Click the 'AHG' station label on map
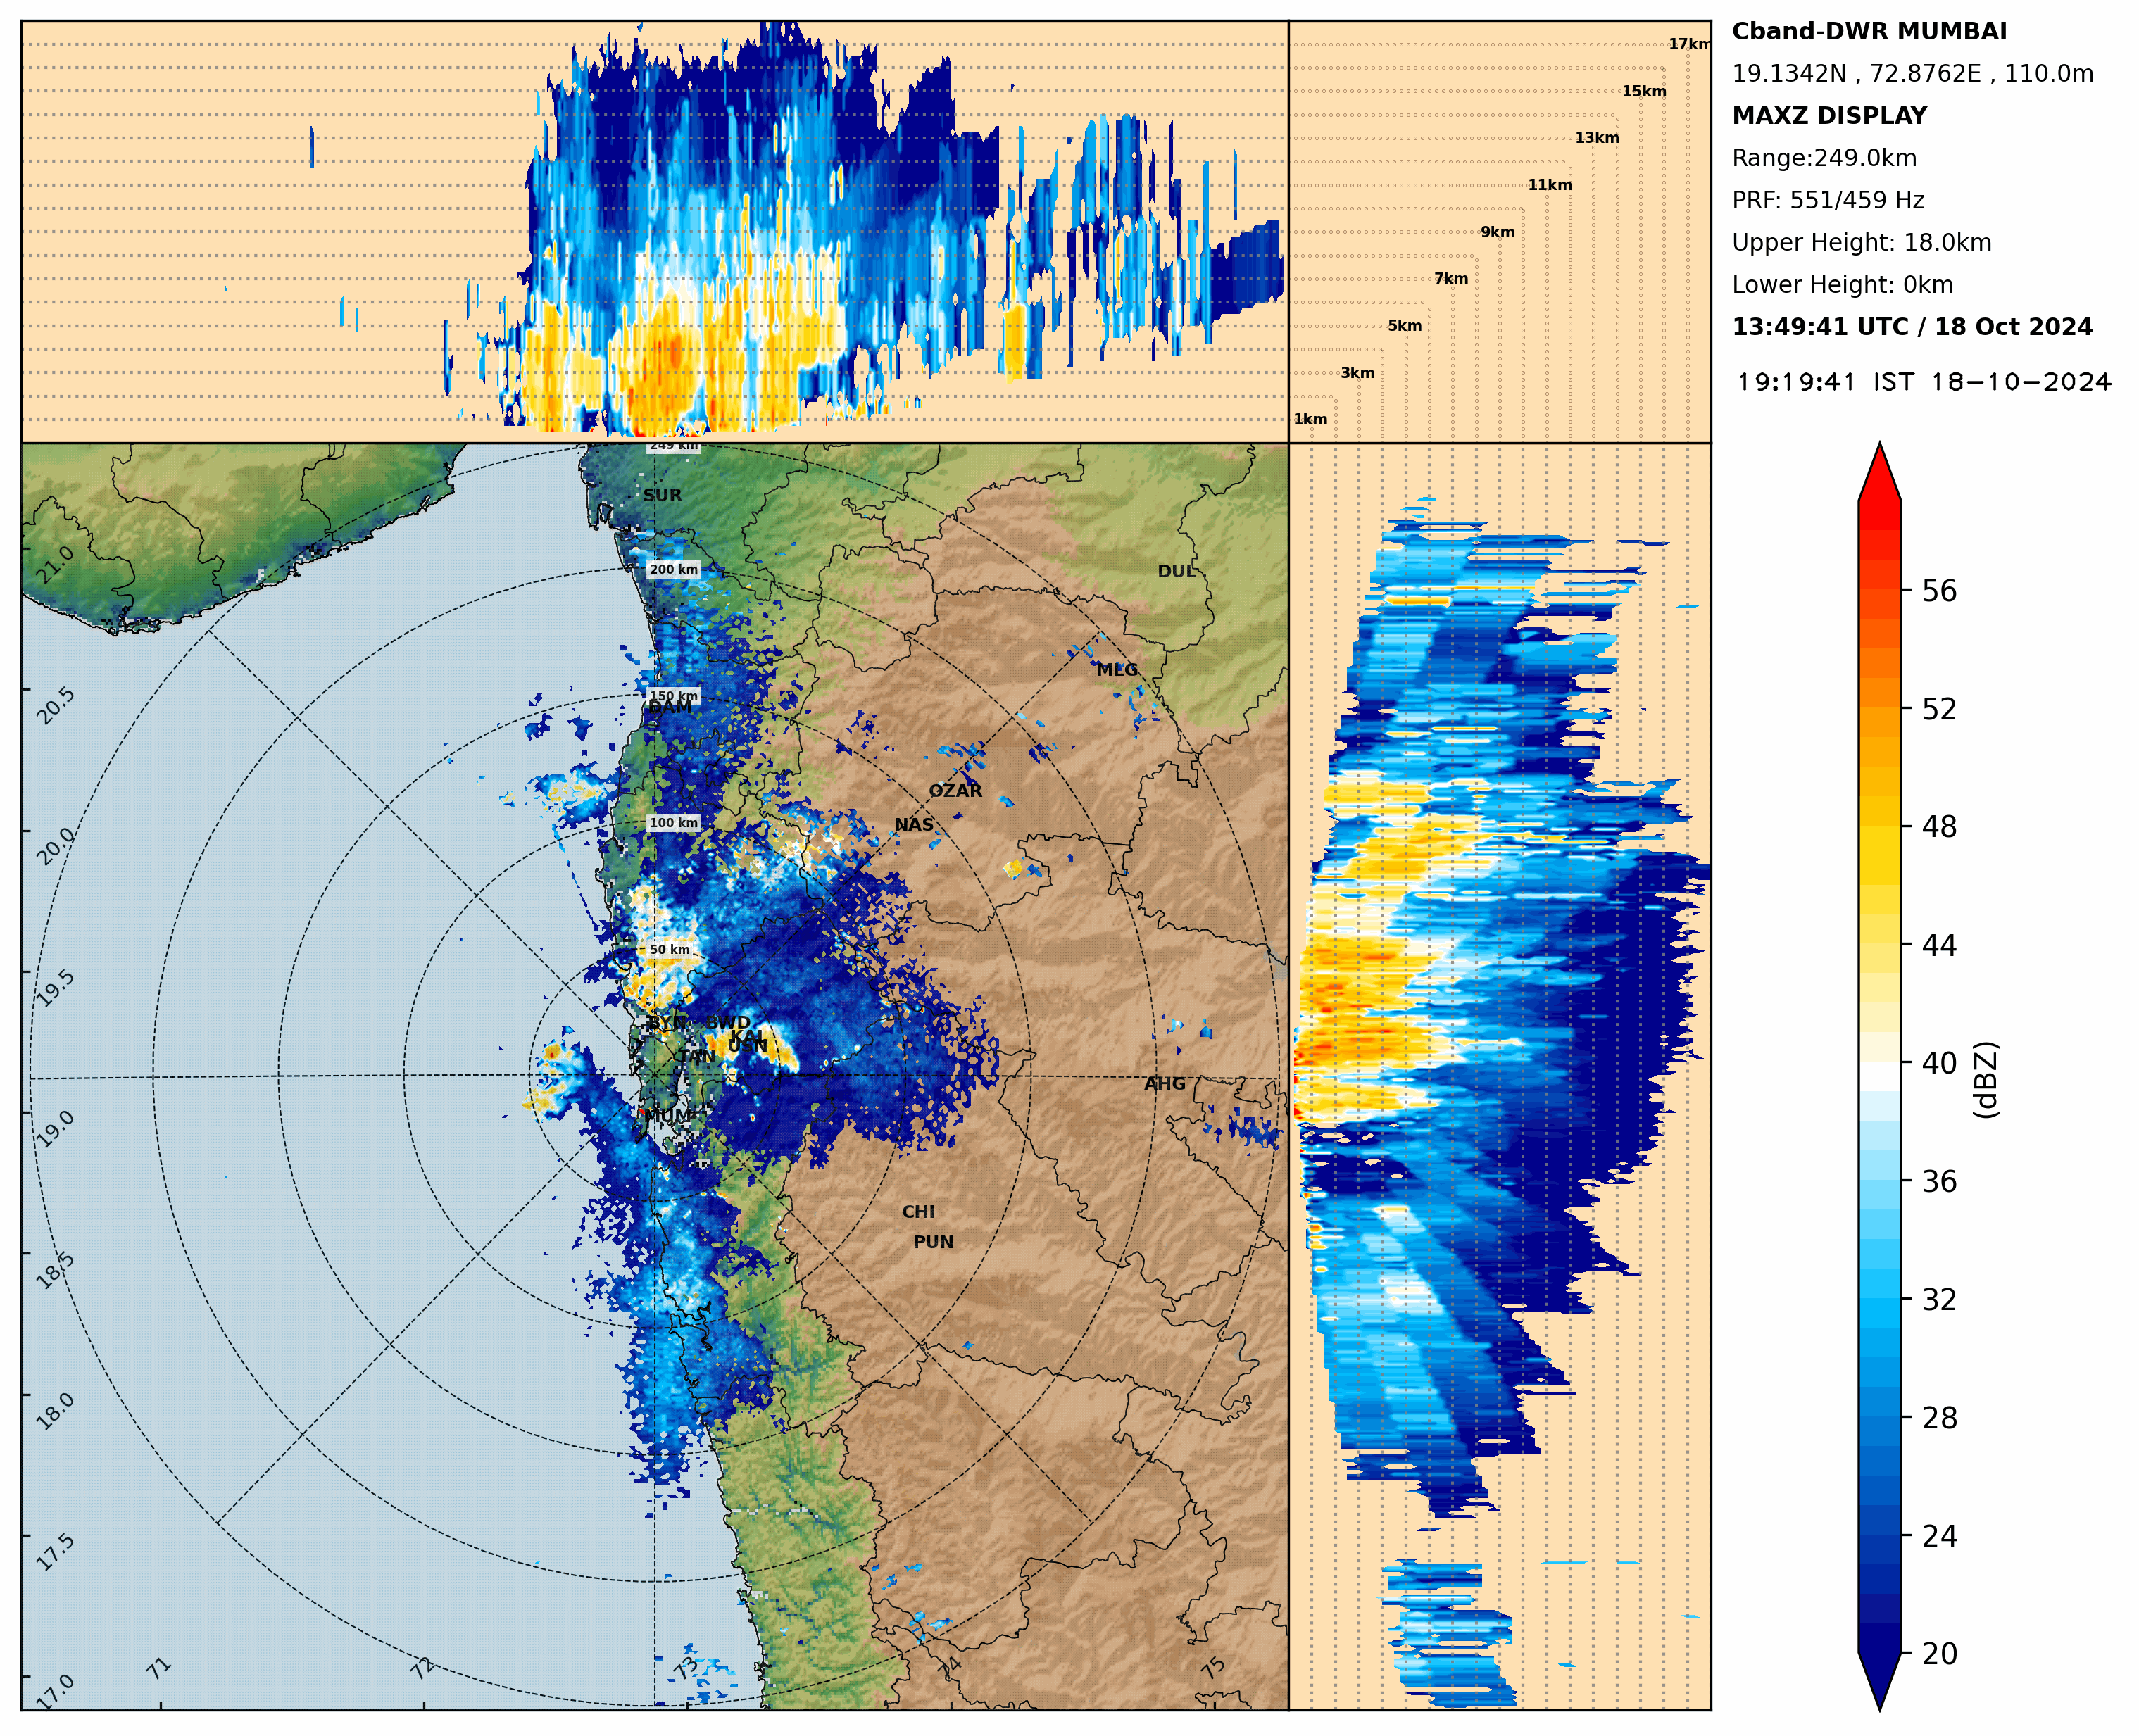This screenshot has width=2139, height=1736. tap(1164, 1084)
